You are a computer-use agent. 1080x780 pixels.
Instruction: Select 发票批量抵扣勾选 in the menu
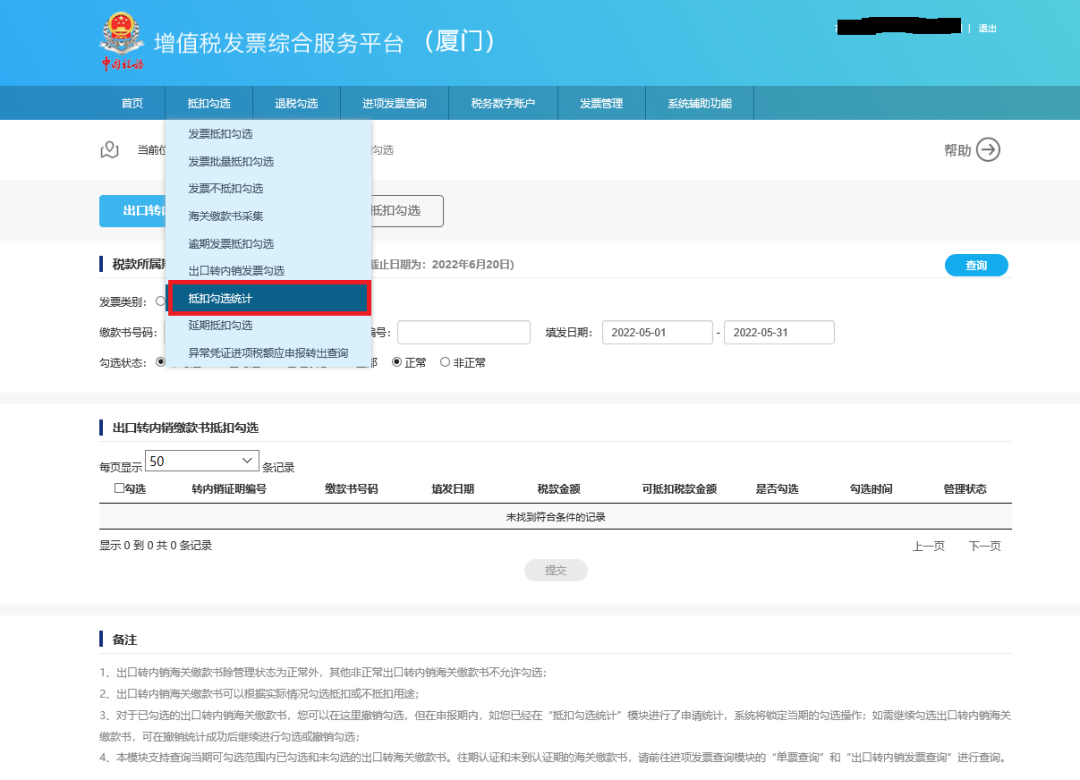[231, 162]
